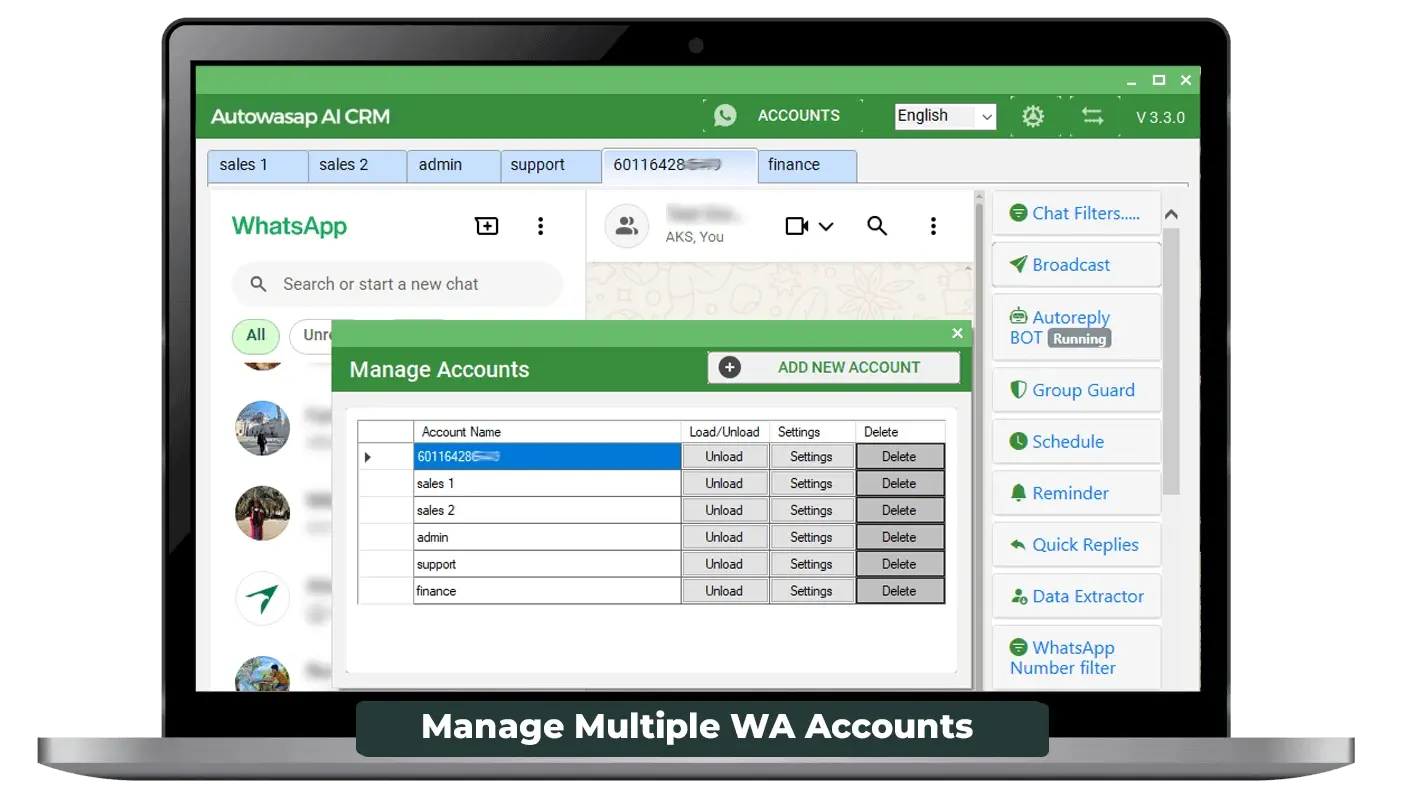The image size is (1406, 799).
Task: Open the settings gear in the title bar
Action: coord(1033,115)
